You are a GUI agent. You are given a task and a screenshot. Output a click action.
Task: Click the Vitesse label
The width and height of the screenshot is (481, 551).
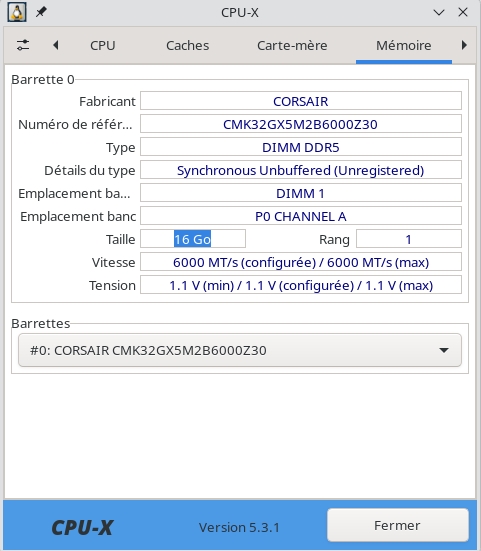point(113,262)
